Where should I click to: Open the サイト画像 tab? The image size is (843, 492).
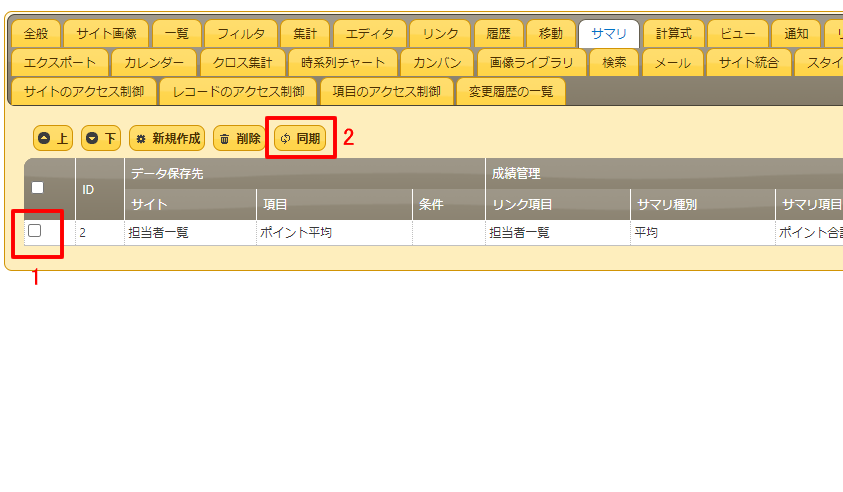click(106, 34)
